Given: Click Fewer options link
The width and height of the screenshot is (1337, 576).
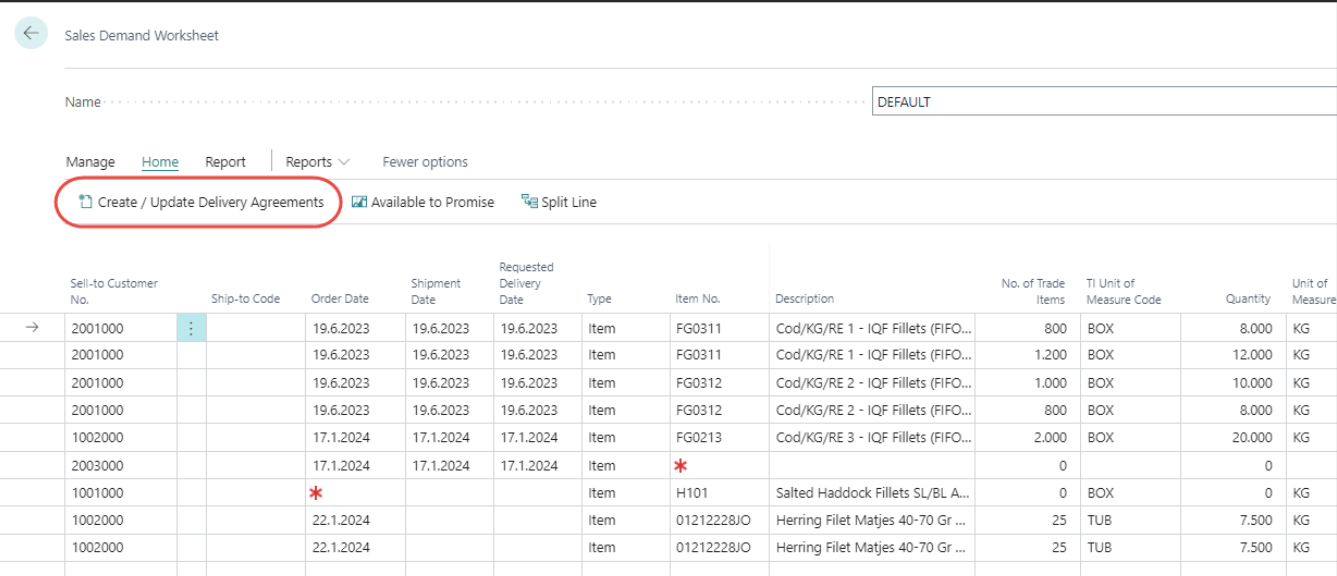Looking at the screenshot, I should click(425, 162).
